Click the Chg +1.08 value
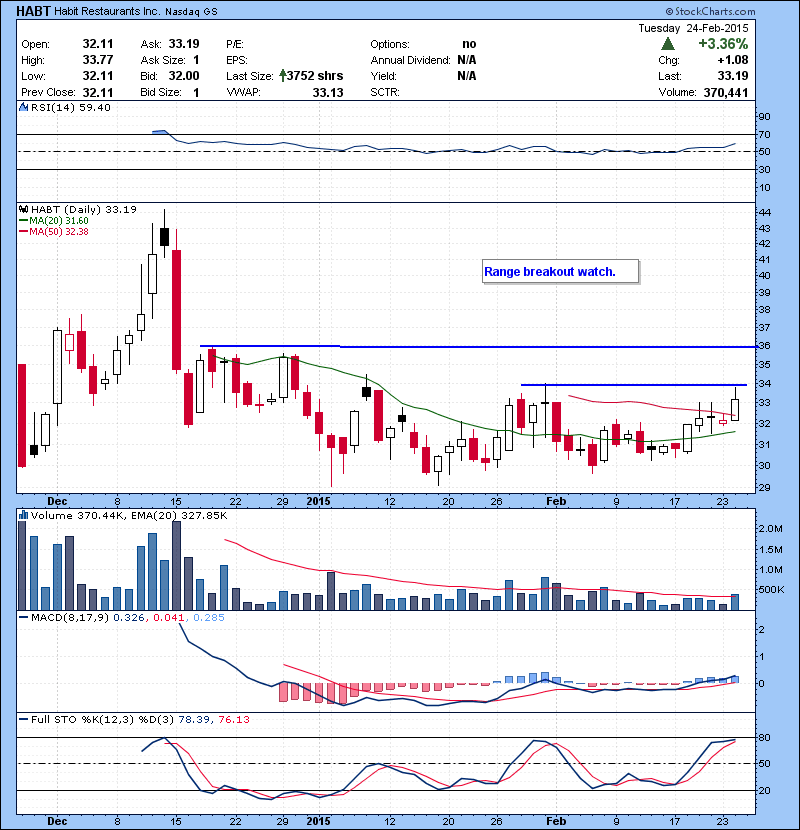 coord(733,60)
